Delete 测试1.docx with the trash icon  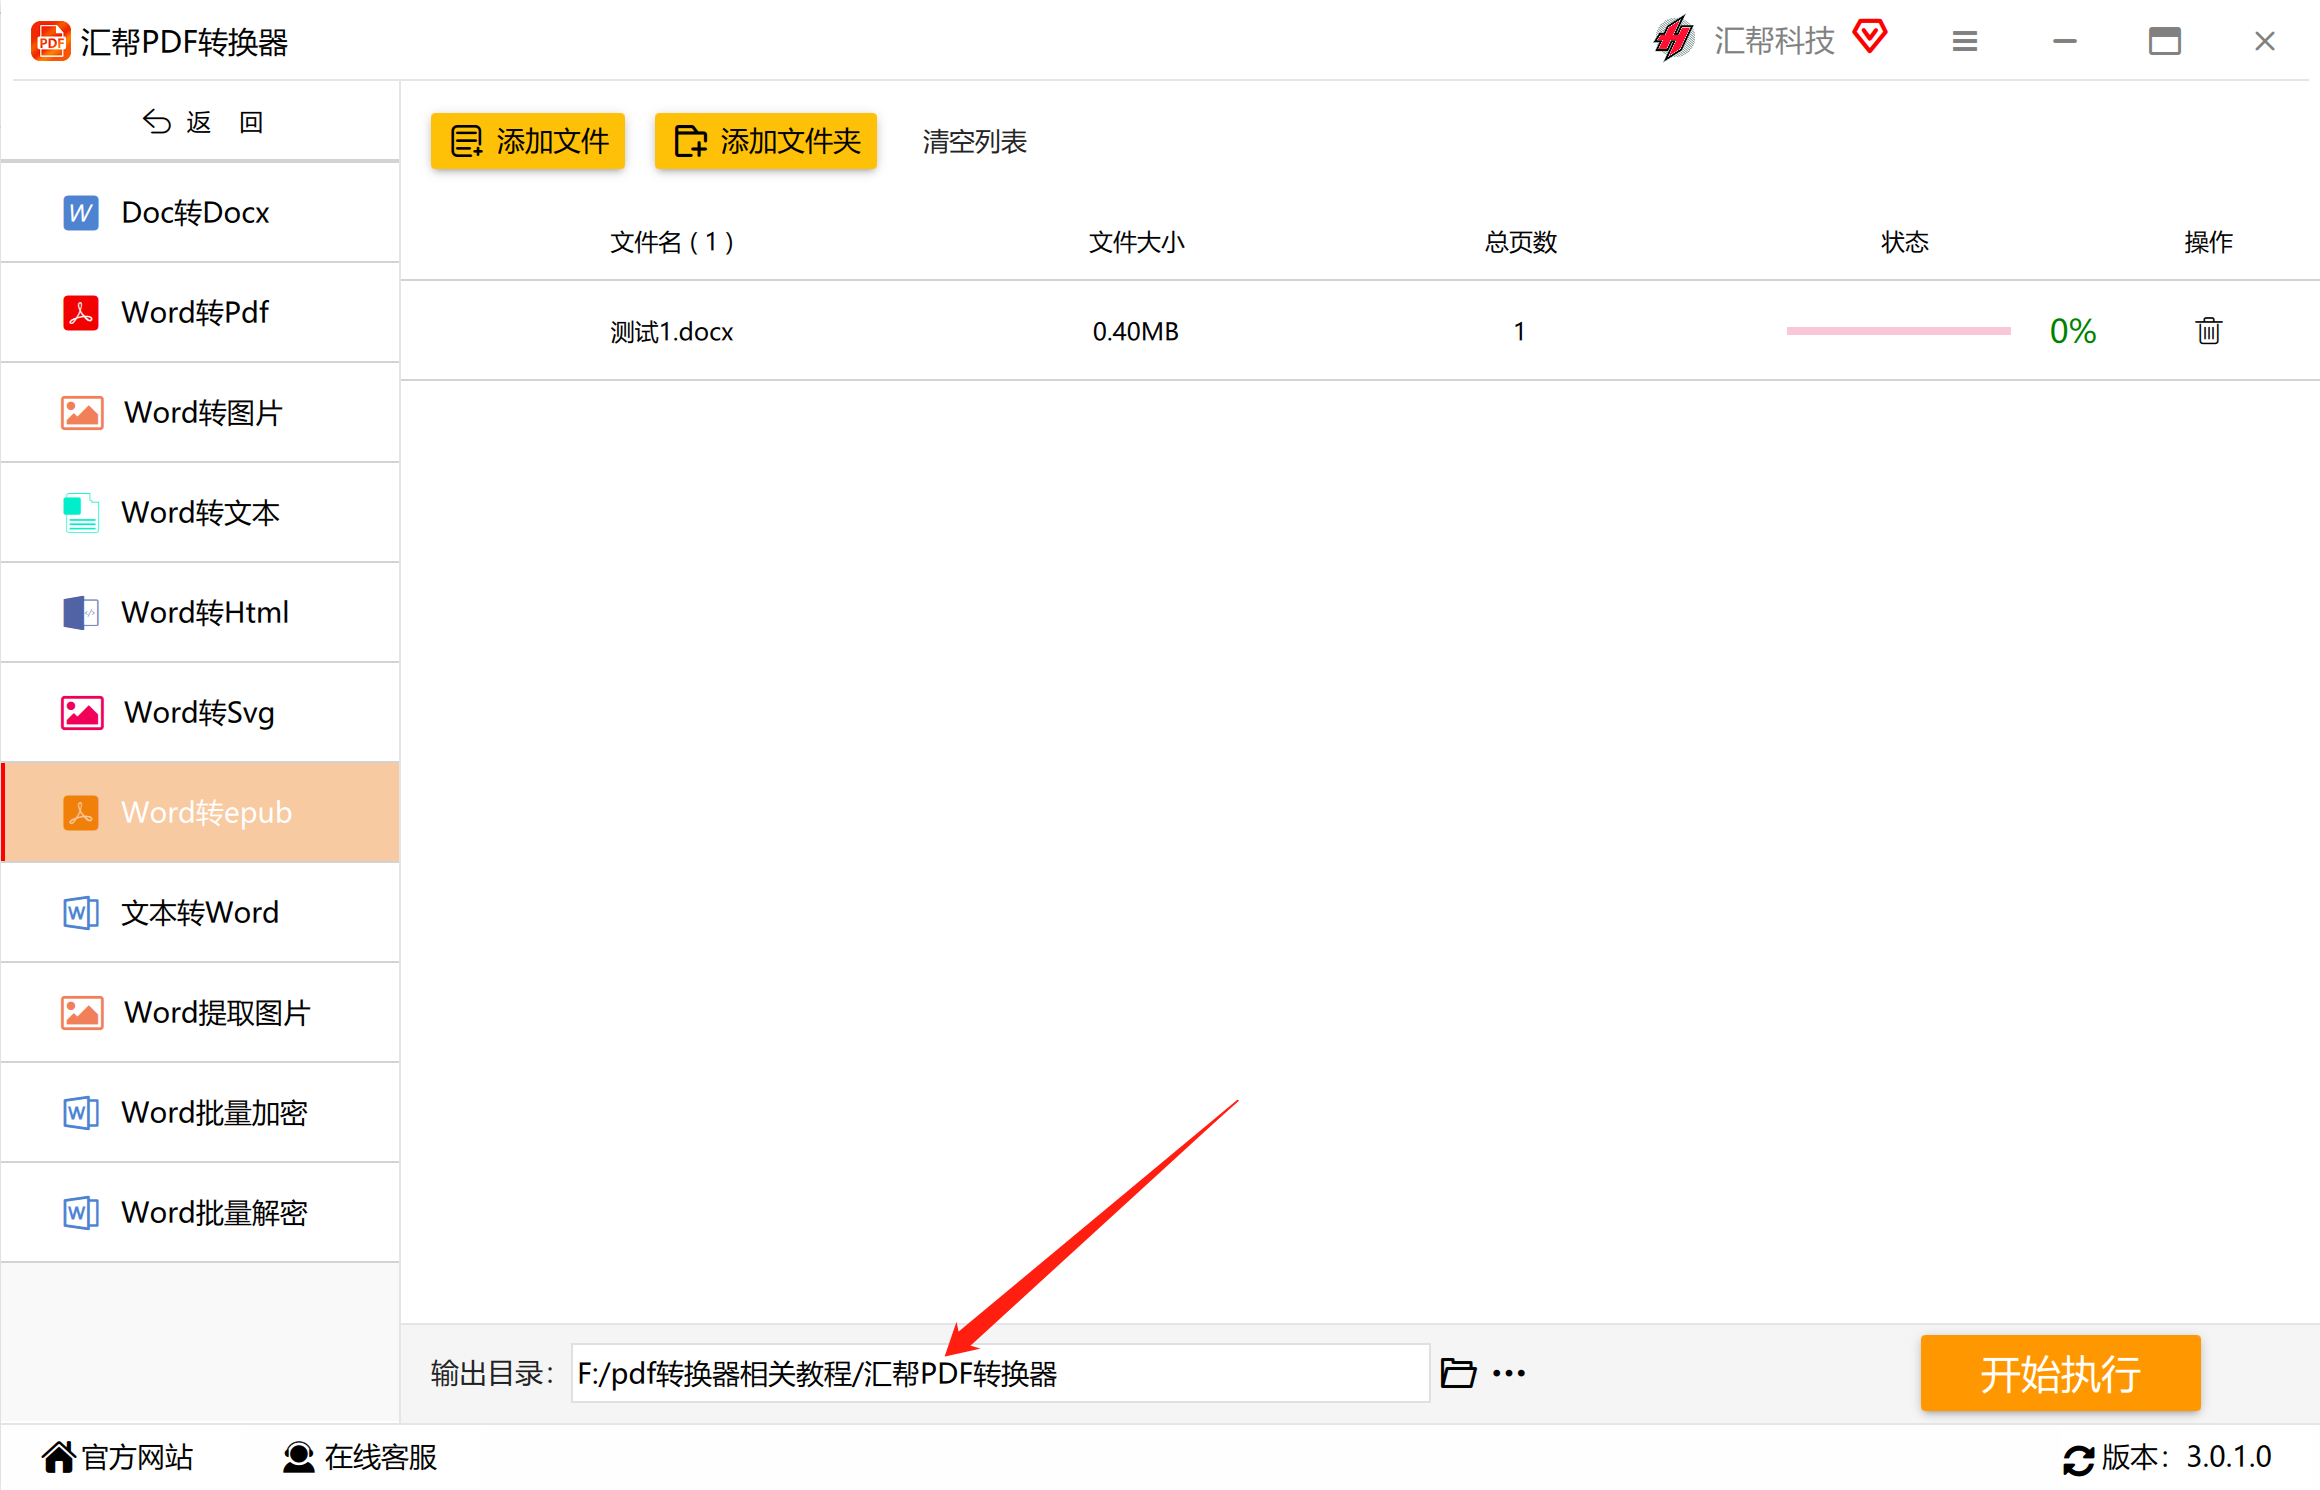click(x=2209, y=331)
